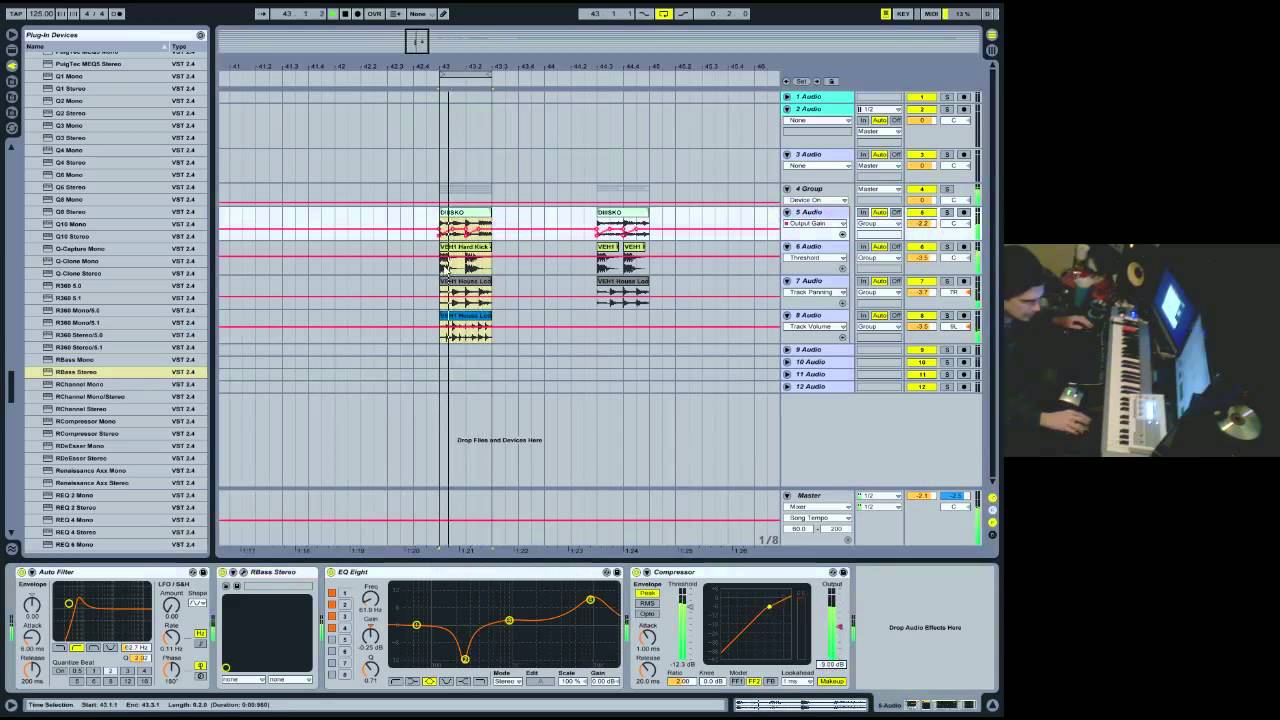Toggle the OVR overdub switch

(x=374, y=14)
